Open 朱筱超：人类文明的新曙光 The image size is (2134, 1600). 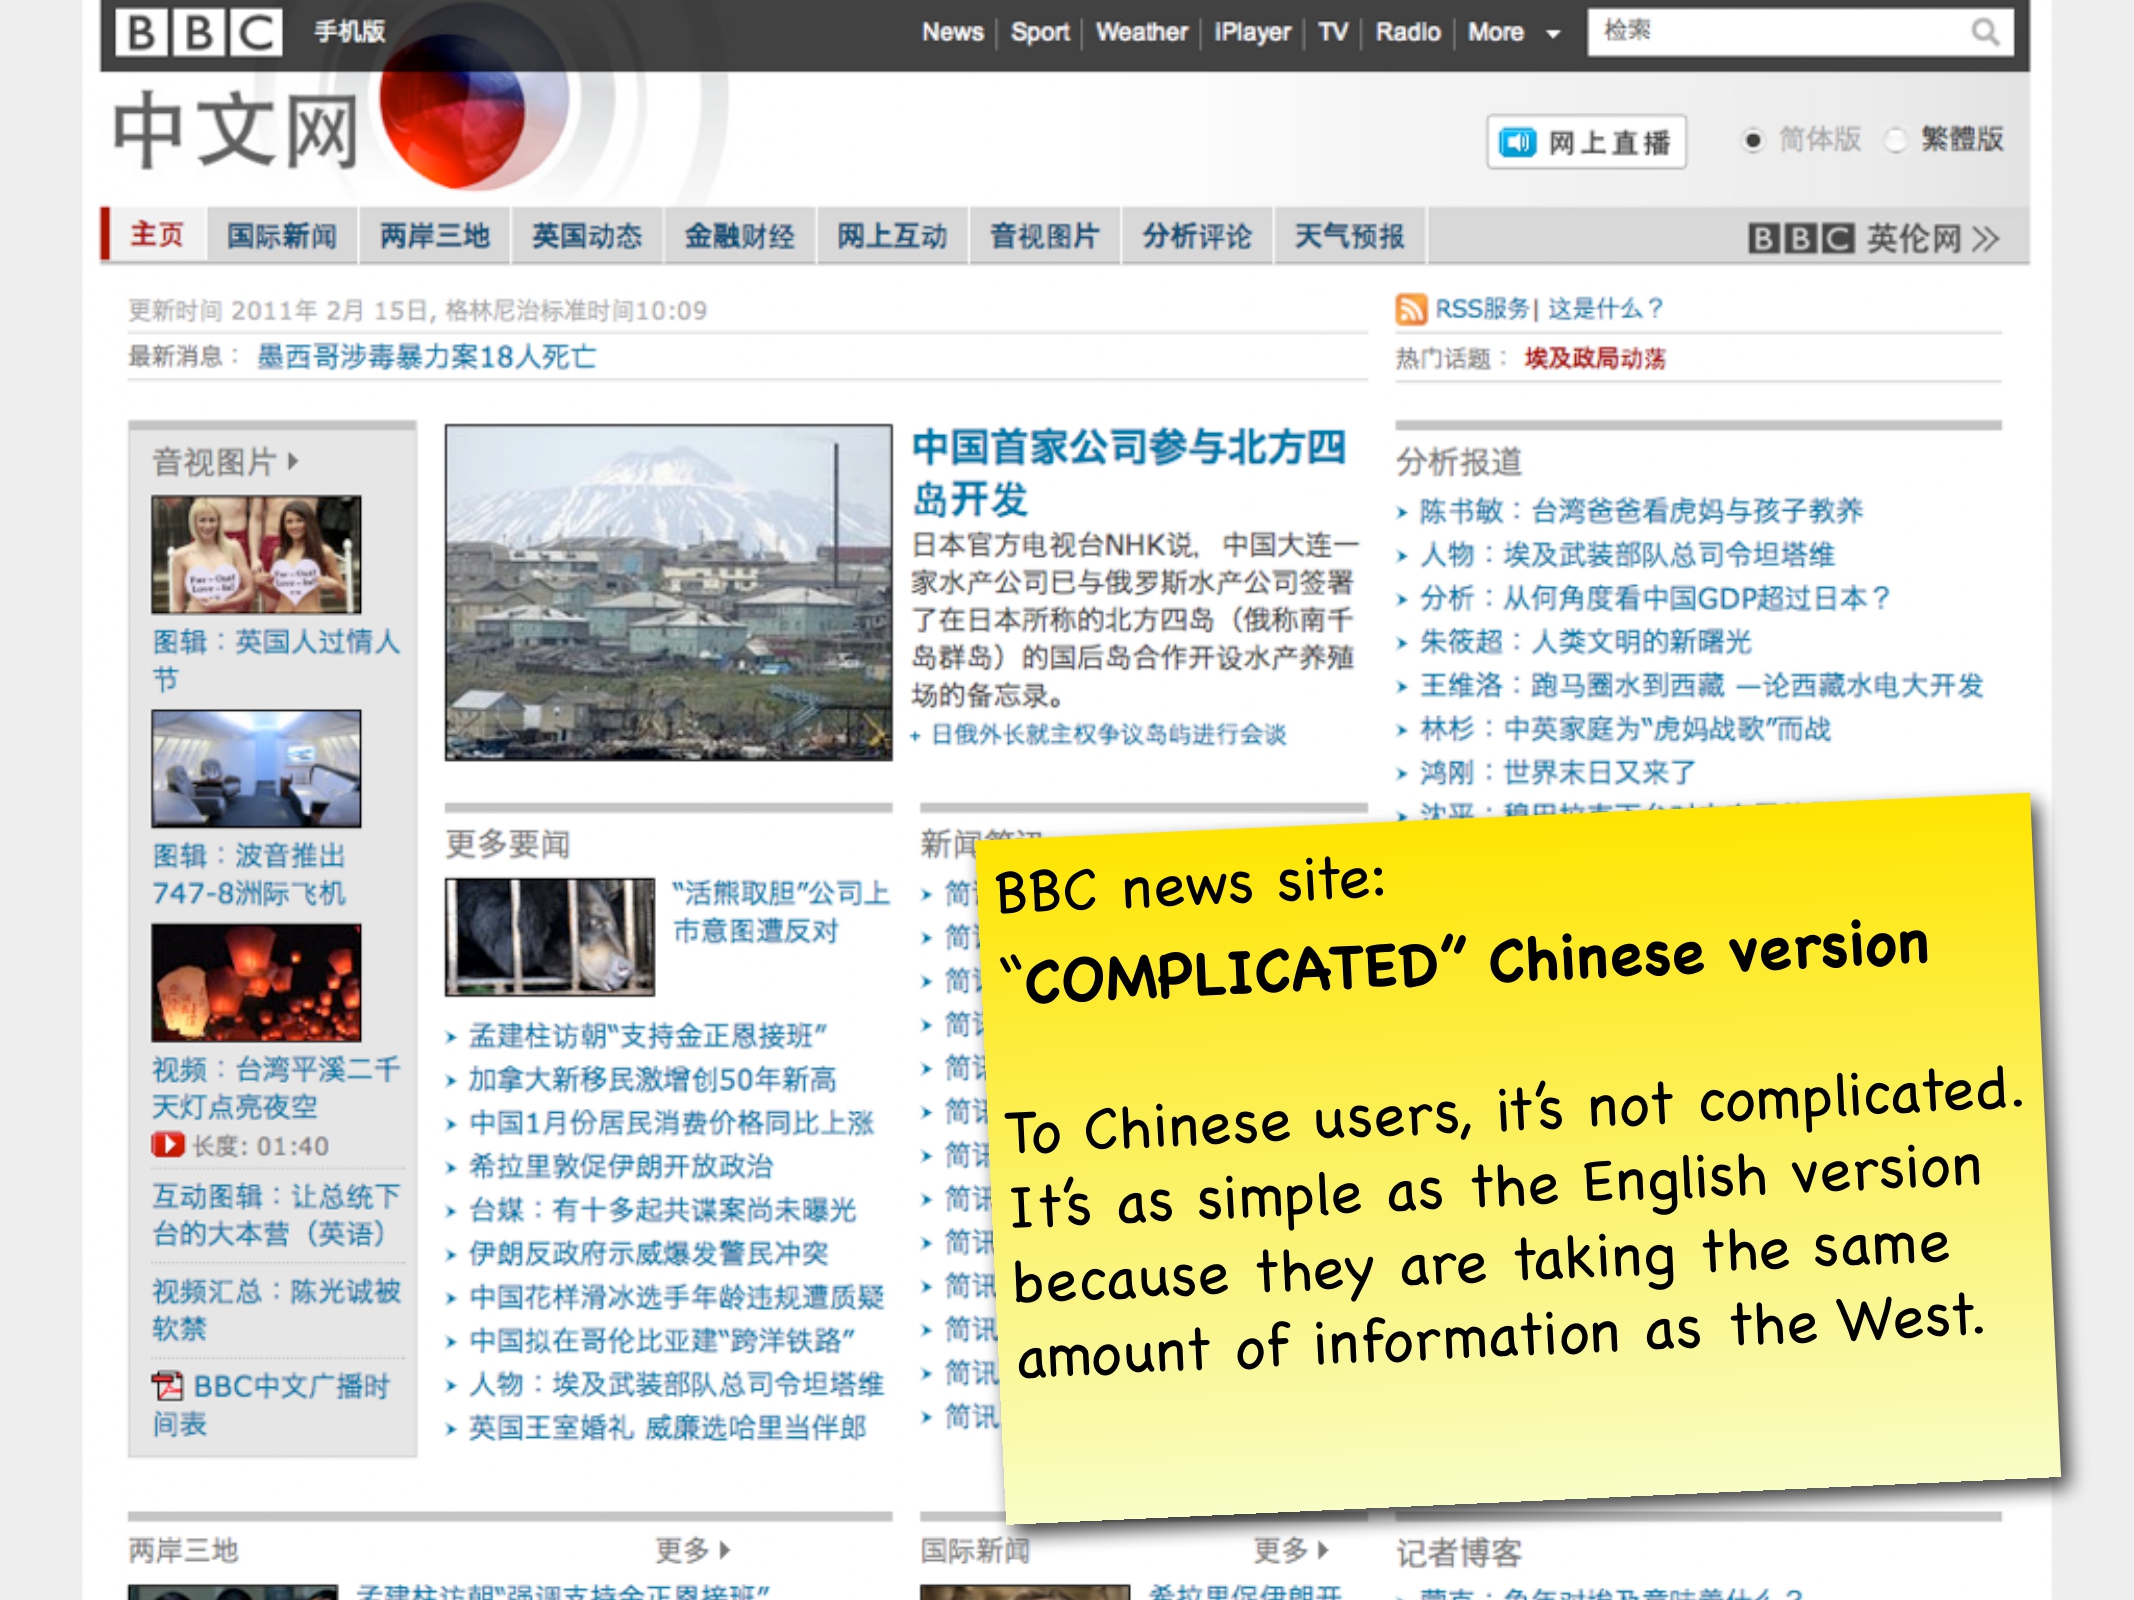pyautogui.click(x=1586, y=641)
